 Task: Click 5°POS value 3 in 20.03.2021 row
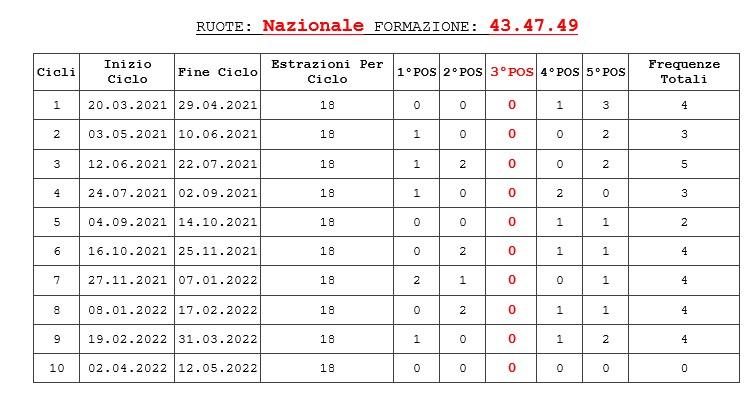[606, 105]
